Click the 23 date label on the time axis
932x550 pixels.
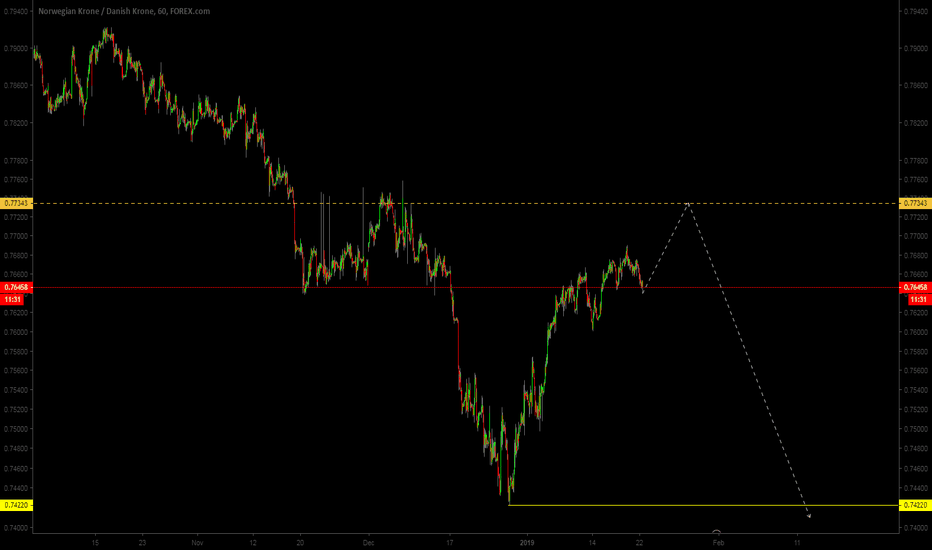tap(142, 542)
